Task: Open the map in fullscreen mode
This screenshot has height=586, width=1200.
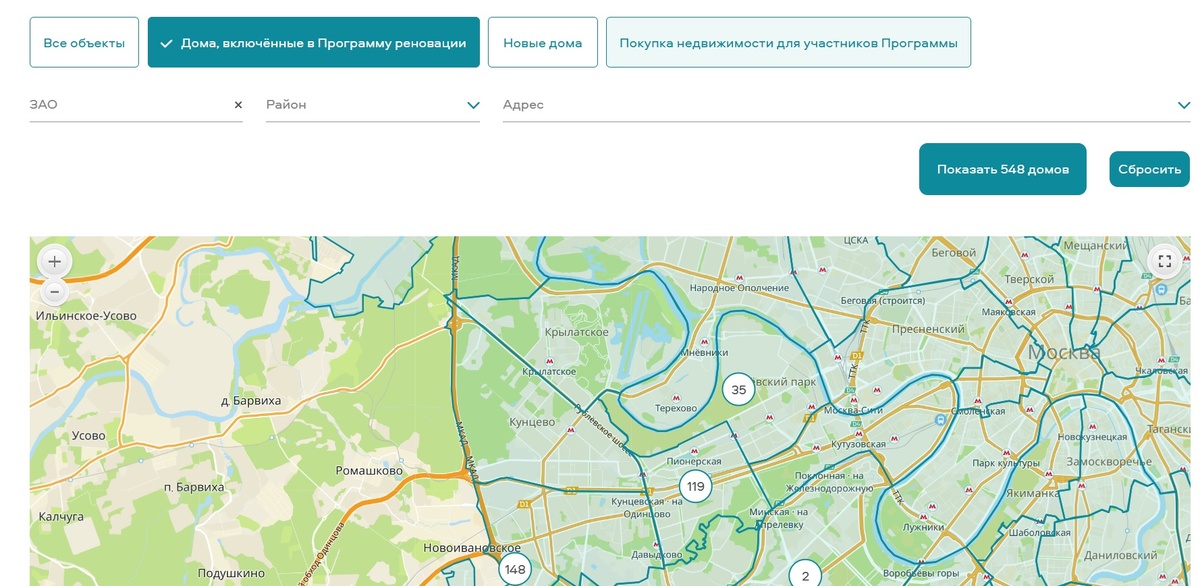Action: 1164,261
